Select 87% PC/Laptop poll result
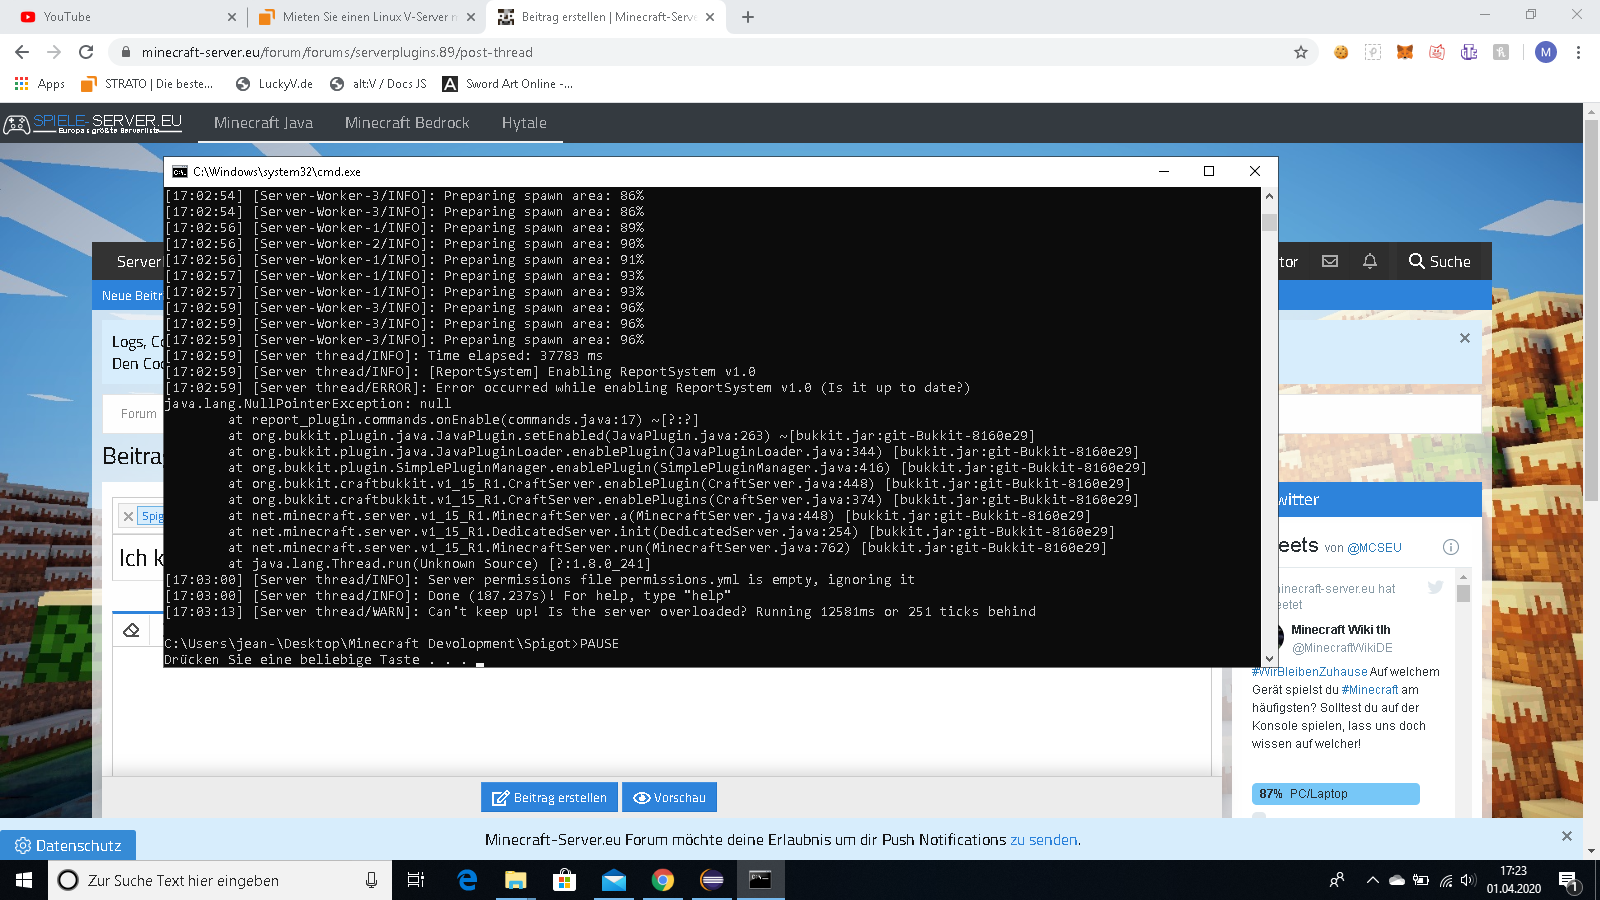This screenshot has width=1600, height=900. [1336, 794]
